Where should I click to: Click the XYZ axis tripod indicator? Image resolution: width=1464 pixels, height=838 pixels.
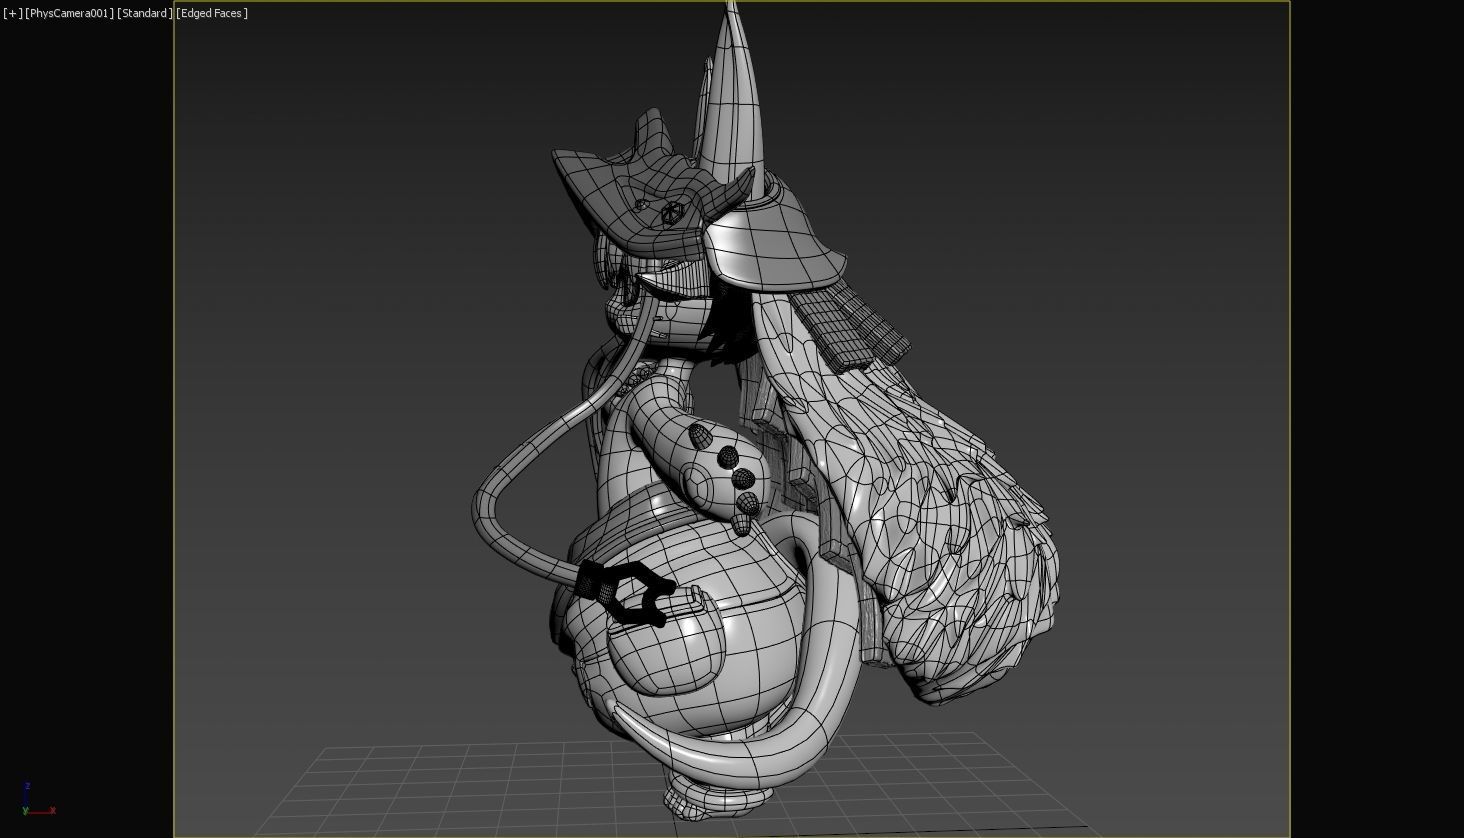[x=38, y=800]
